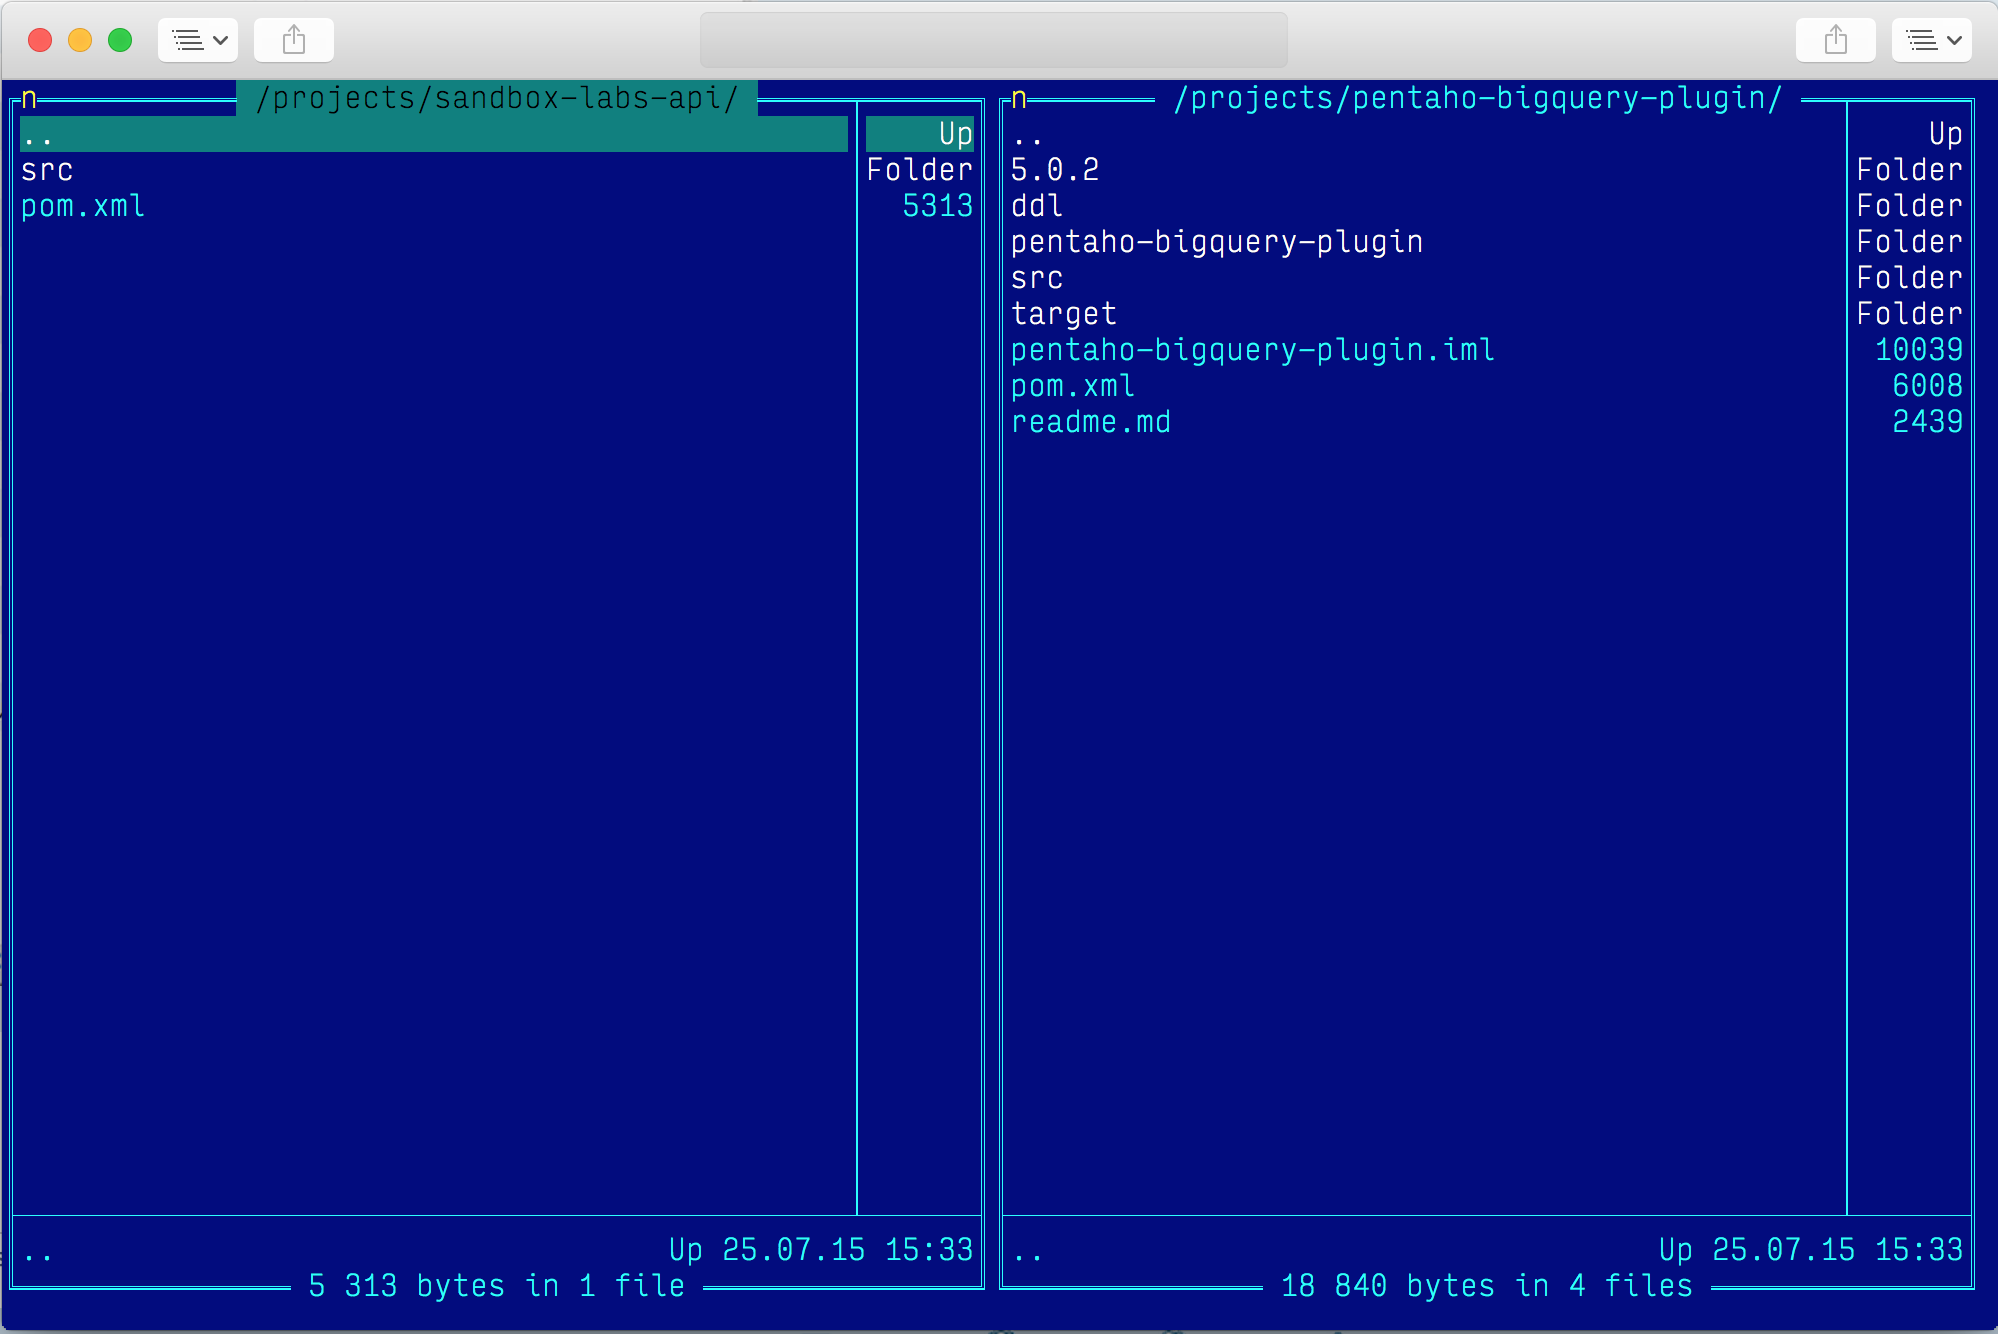Click left panel 'Up 25.07.15 15:33' info
This screenshot has height=1334, width=1998.
[821, 1250]
